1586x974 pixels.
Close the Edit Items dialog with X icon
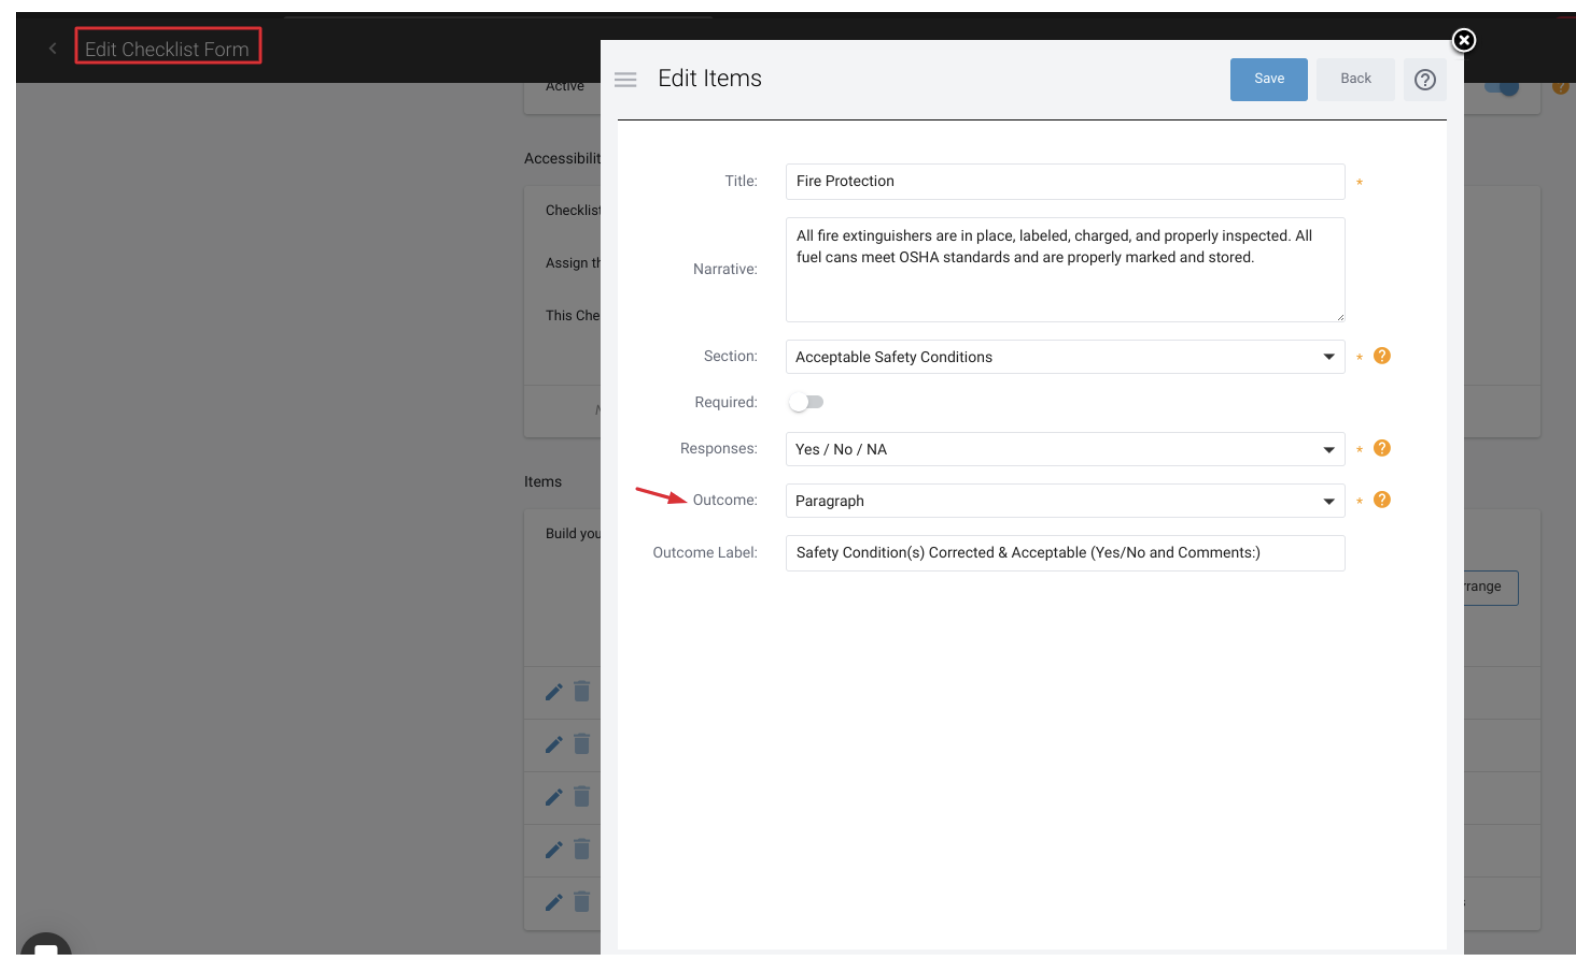[1463, 40]
